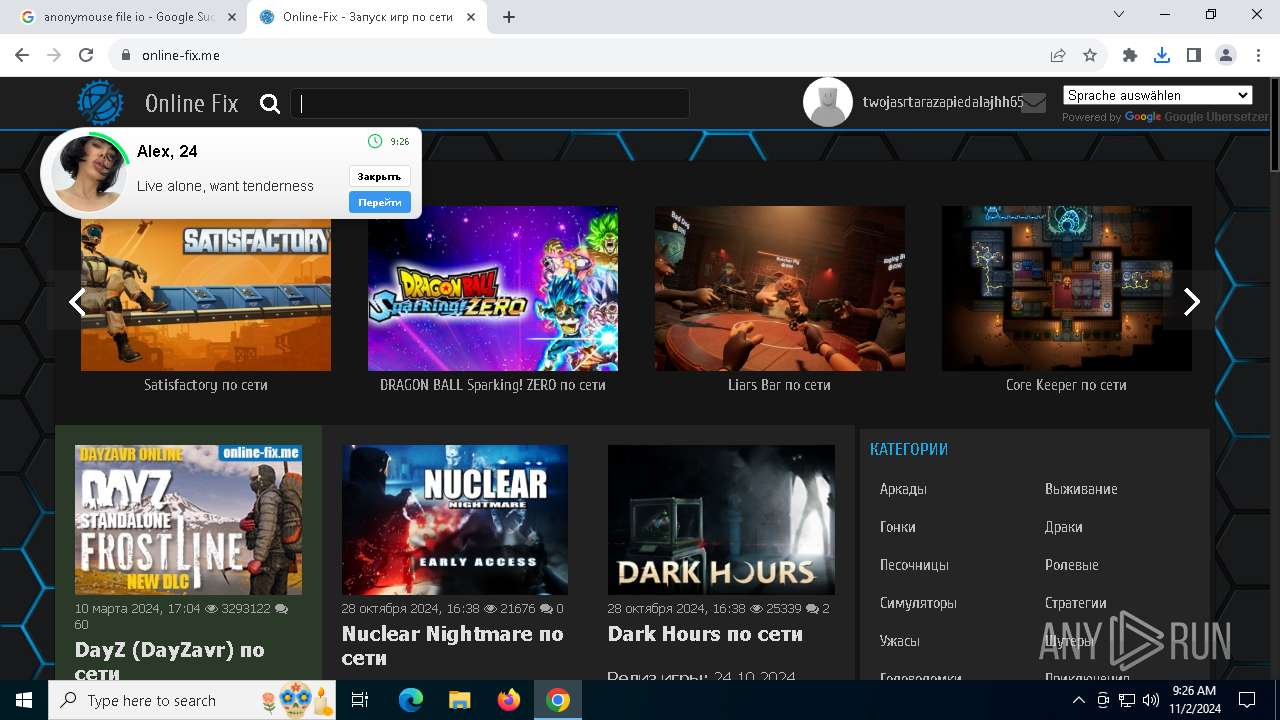Click the Windows taskbar search box
This screenshot has width=1280, height=720.
192,700
